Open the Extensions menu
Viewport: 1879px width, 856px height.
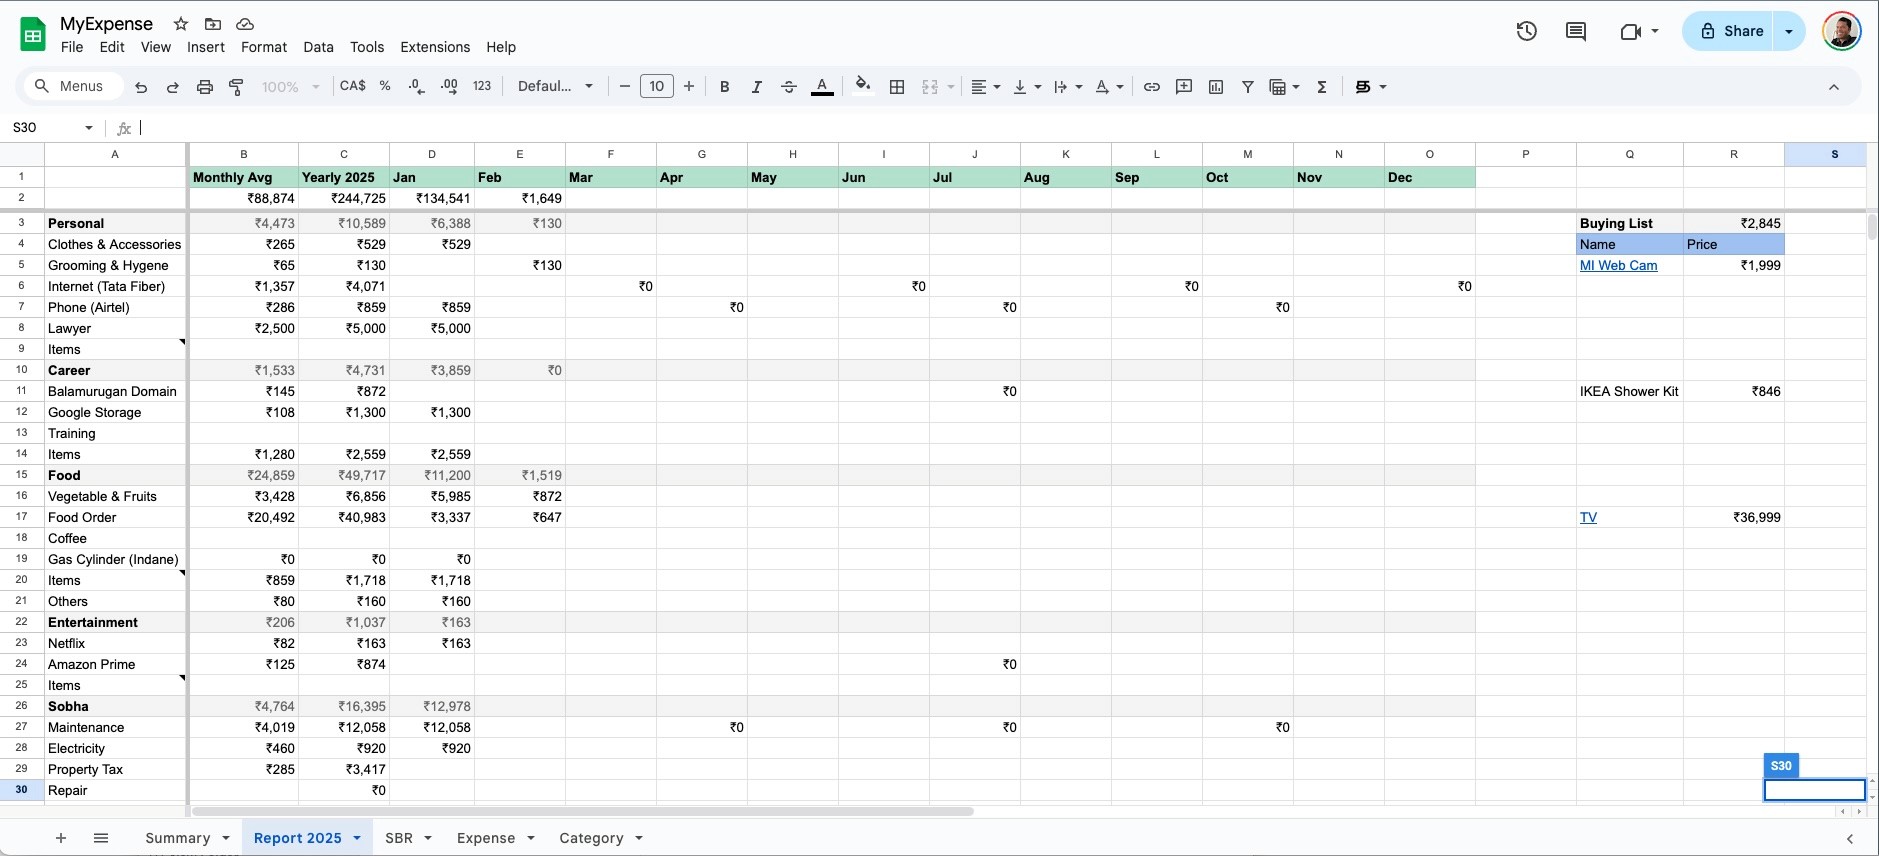click(x=435, y=47)
